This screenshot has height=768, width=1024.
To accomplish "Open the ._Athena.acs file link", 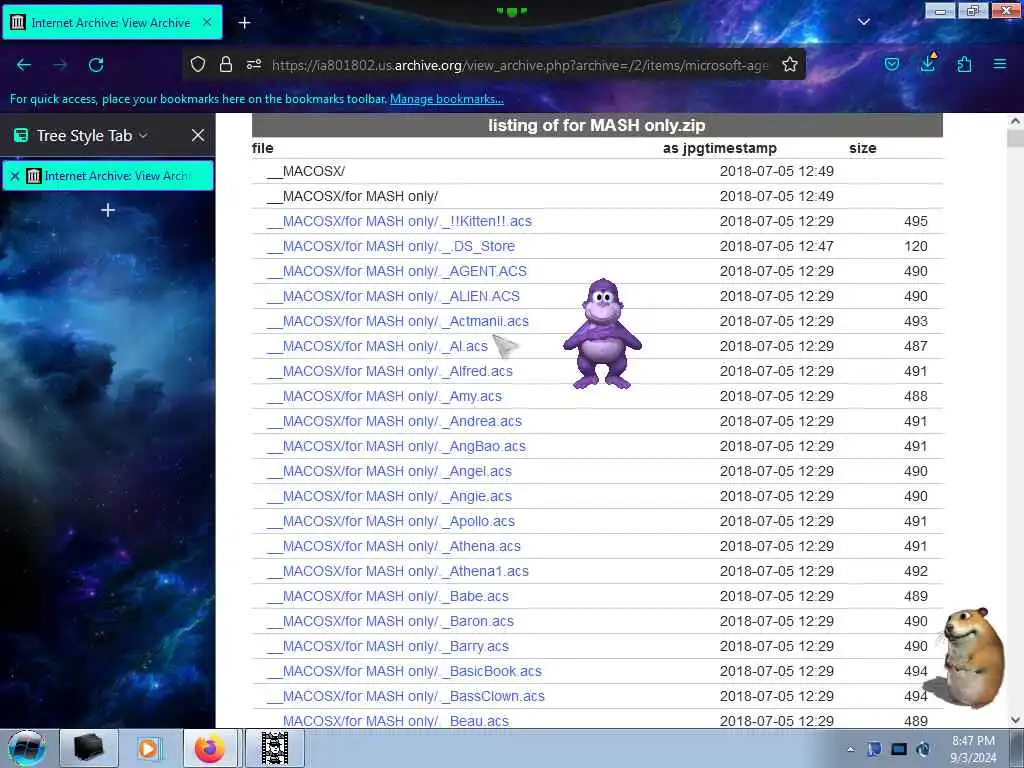I will click(x=394, y=546).
